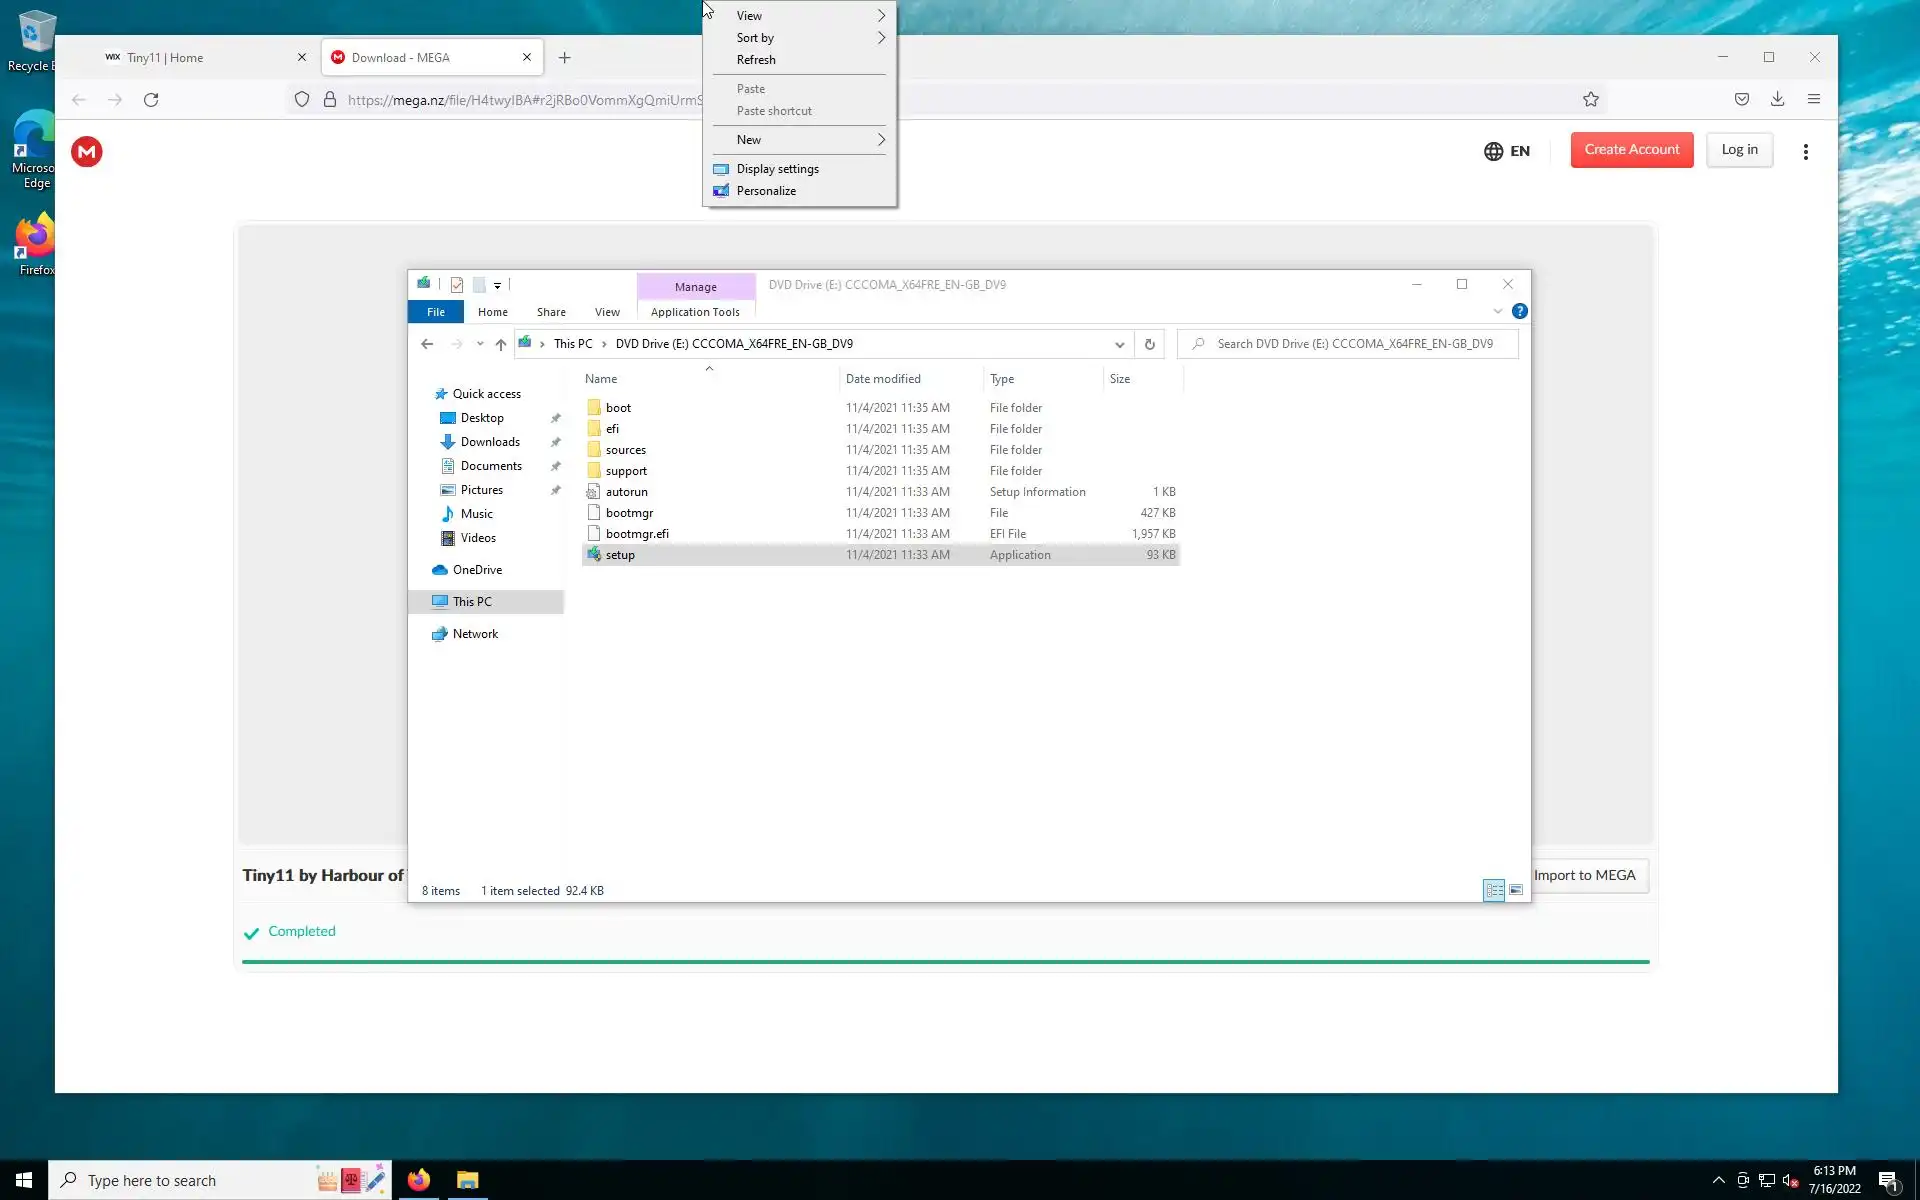Image resolution: width=1920 pixels, height=1200 pixels.
Task: Open the Share ribbon tab
Action: (550, 312)
